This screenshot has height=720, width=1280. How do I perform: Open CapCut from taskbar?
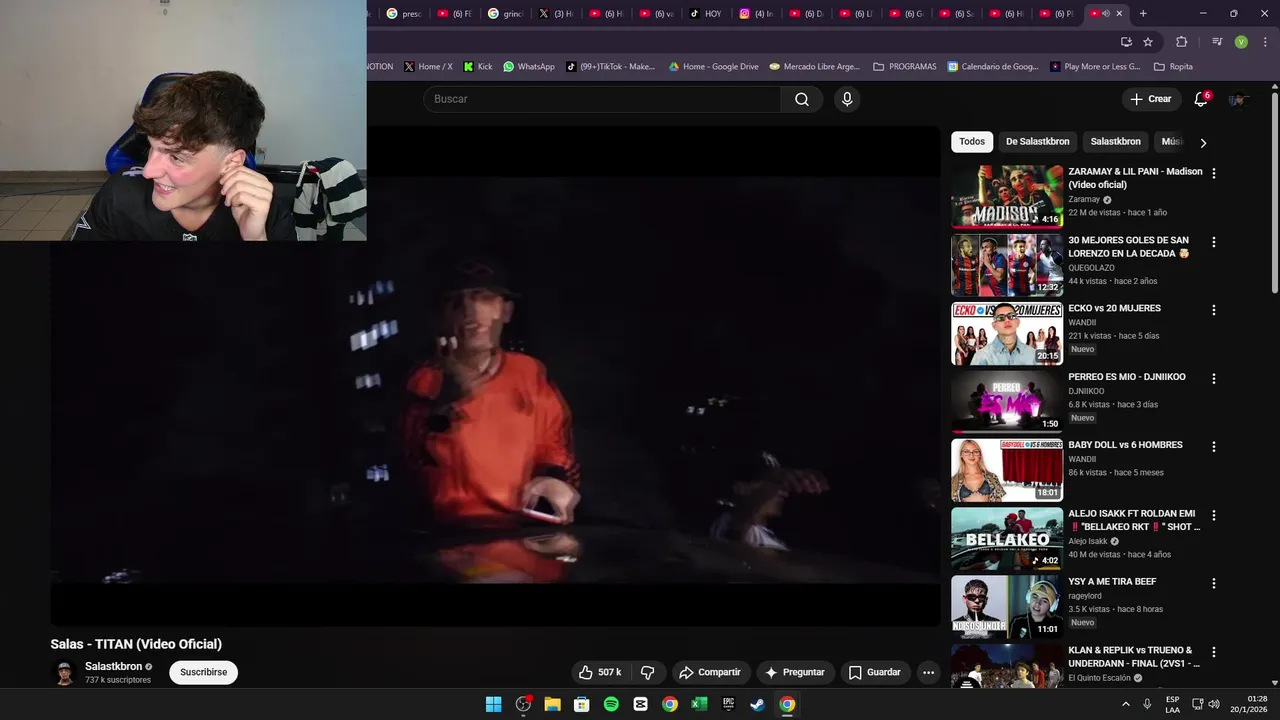(x=640, y=704)
